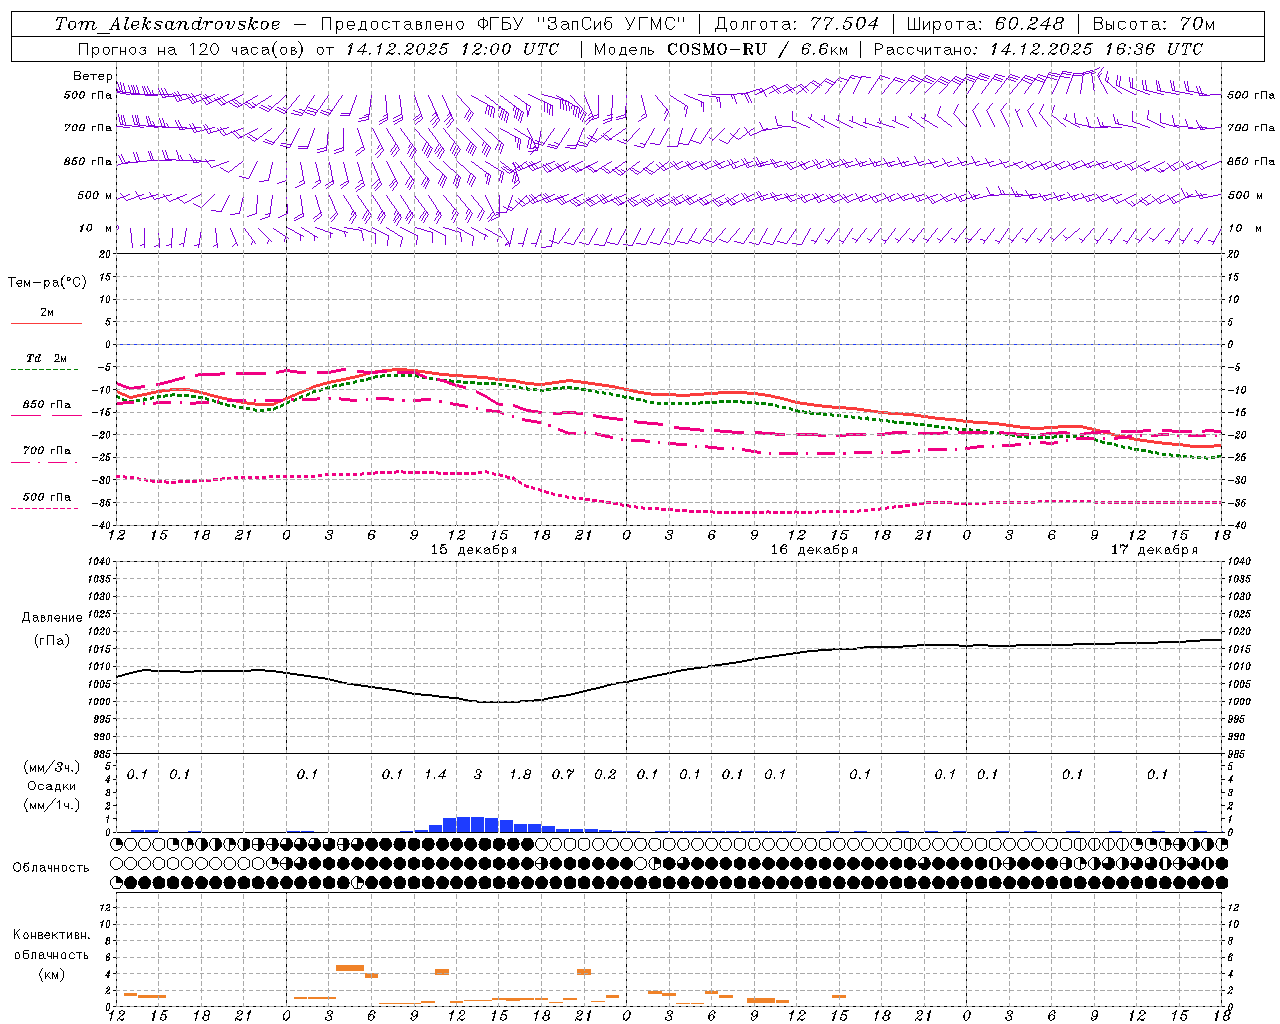
Task: Click the (мм/3ч.) units label
Action: (51, 767)
